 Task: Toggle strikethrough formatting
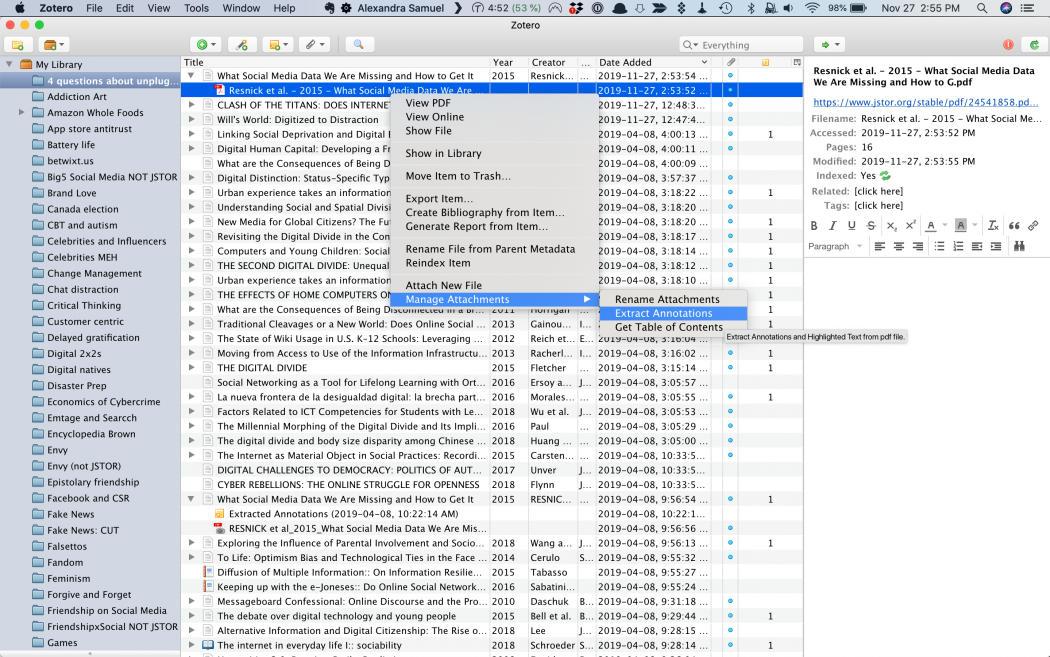(x=871, y=226)
